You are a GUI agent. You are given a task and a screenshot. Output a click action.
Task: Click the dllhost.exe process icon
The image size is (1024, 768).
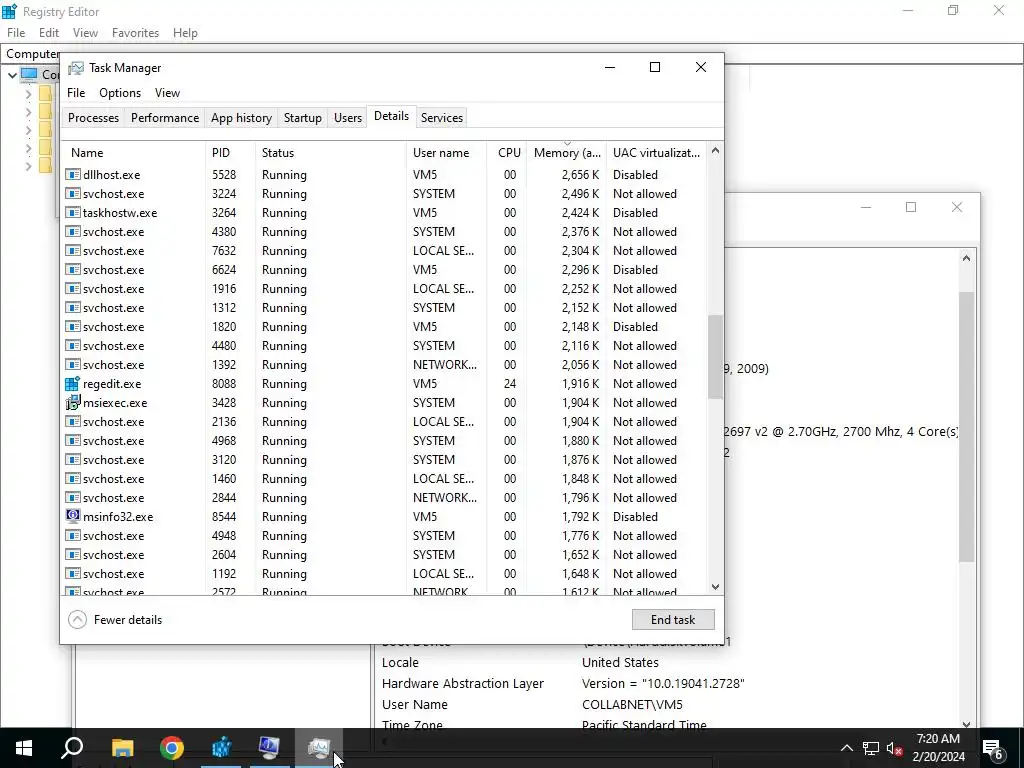click(x=72, y=174)
